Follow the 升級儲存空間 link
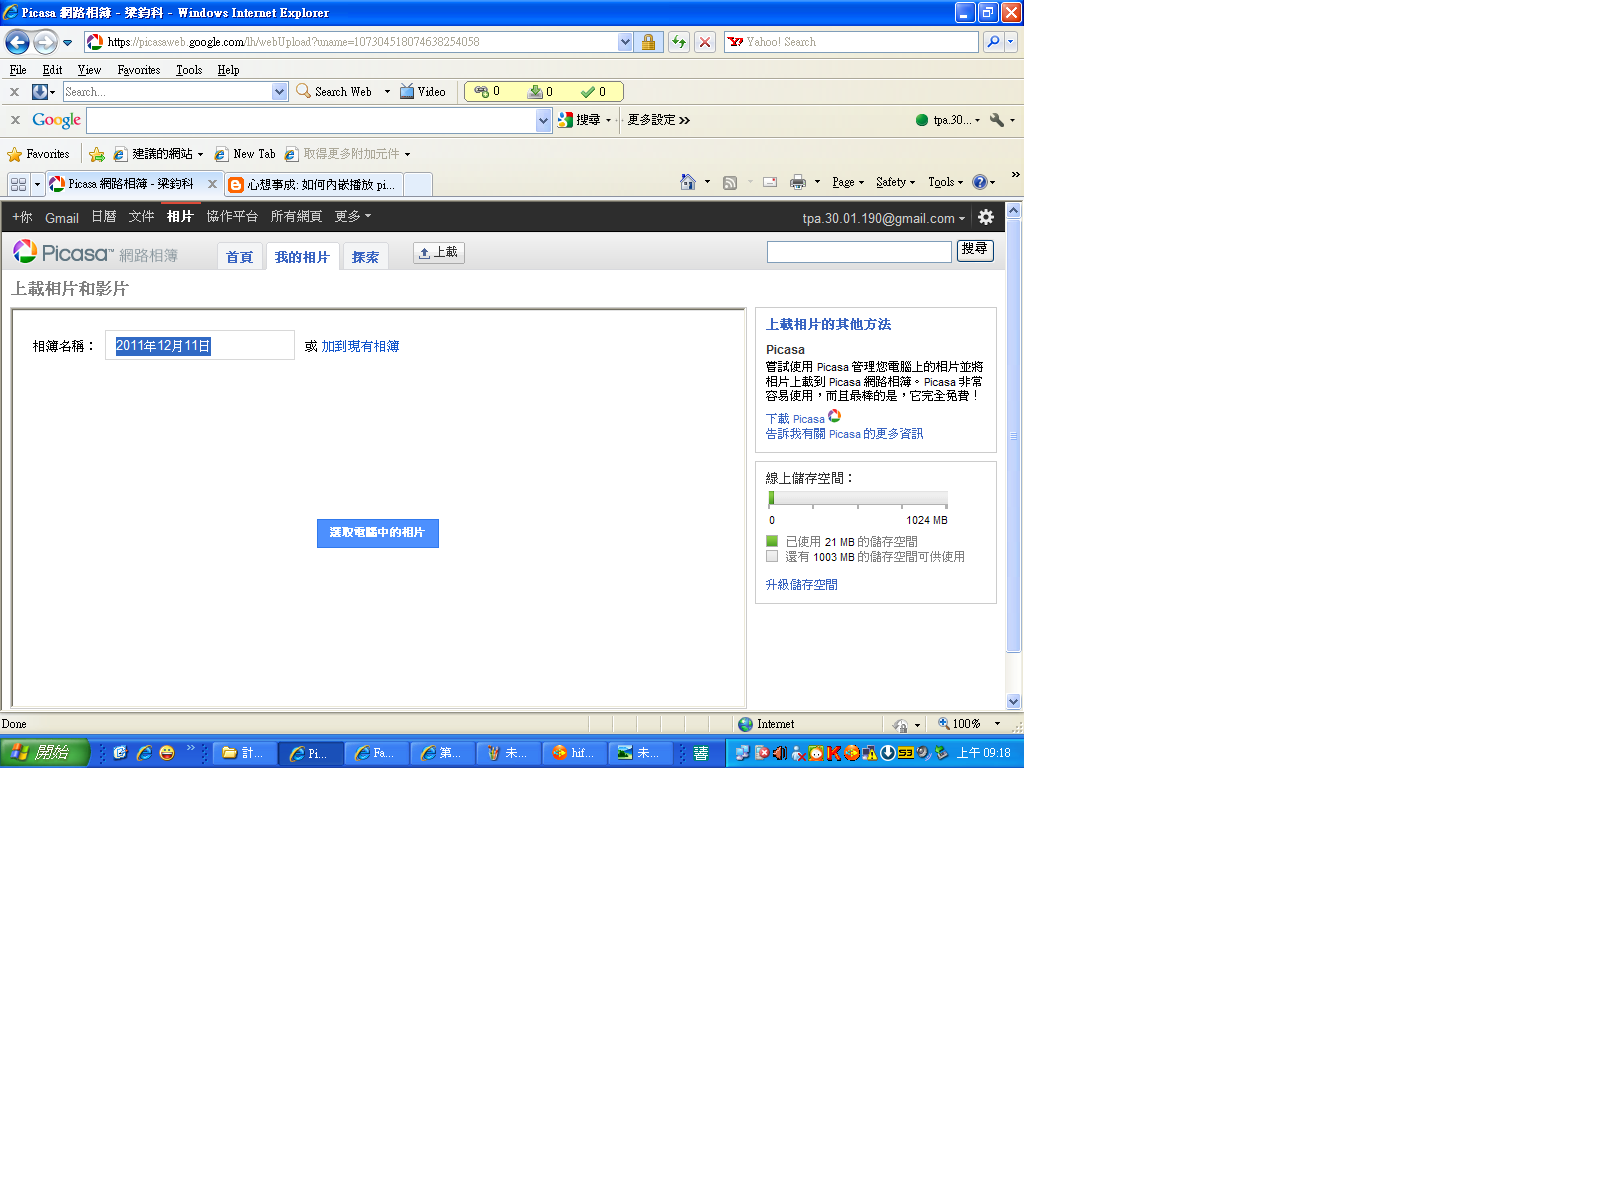Screen dimensions: 1600x1200 tap(801, 585)
